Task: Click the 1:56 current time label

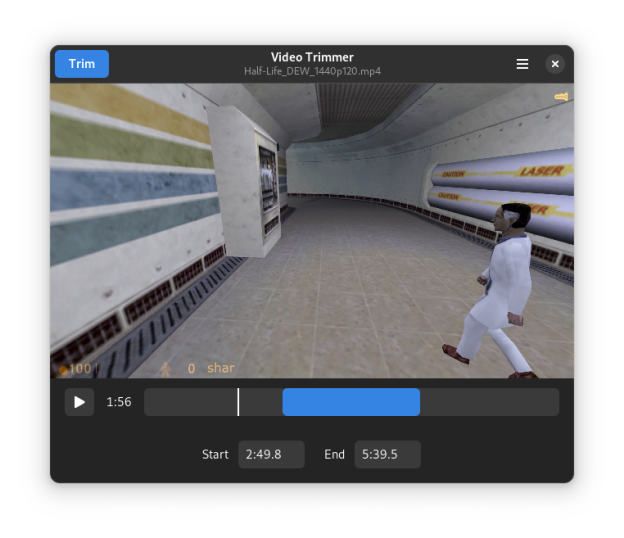Action: click(x=119, y=402)
